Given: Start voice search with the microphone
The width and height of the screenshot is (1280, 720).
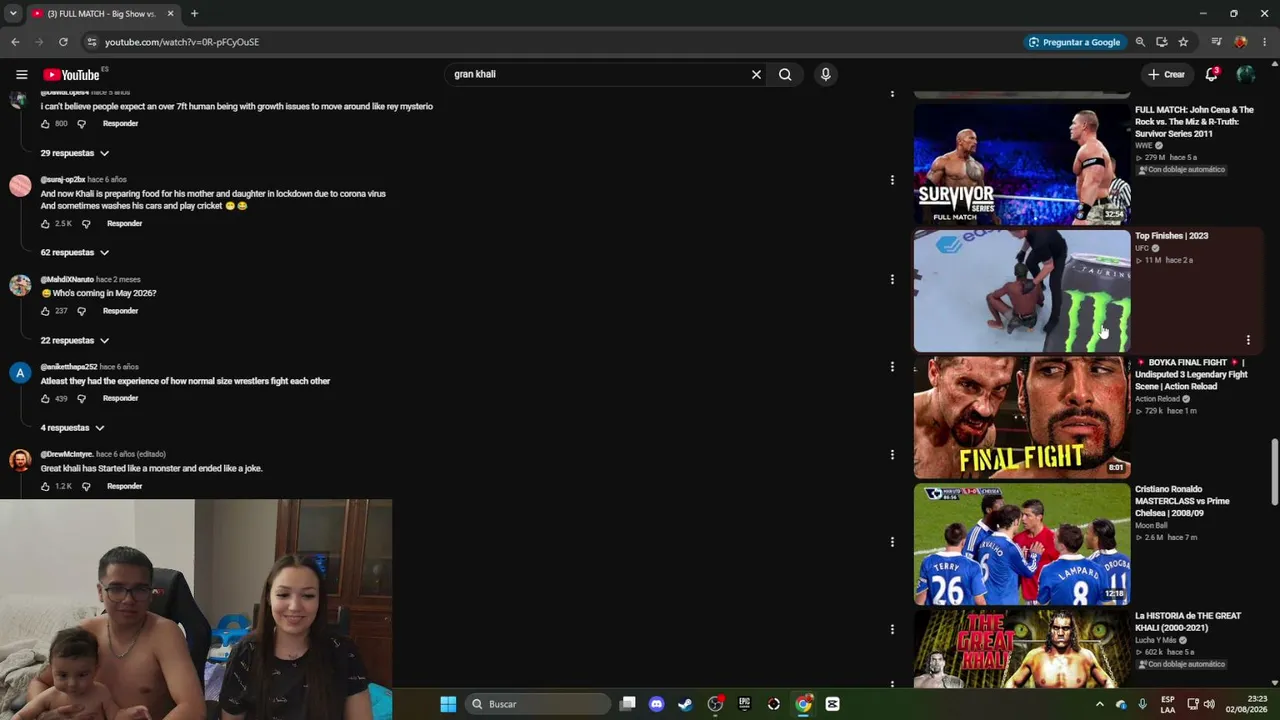Looking at the screenshot, I should point(825,74).
